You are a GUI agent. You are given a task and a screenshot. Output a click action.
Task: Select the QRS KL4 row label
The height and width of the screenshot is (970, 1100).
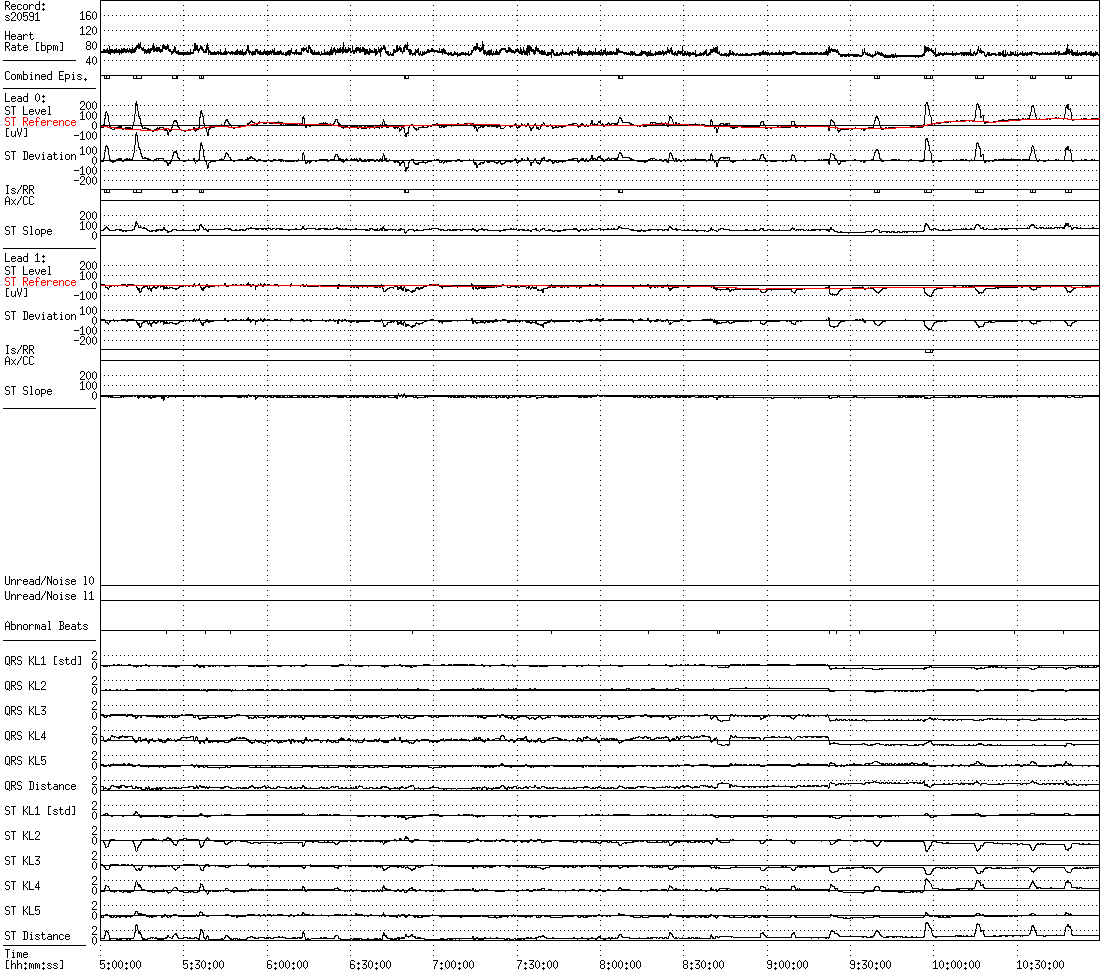[x=25, y=736]
